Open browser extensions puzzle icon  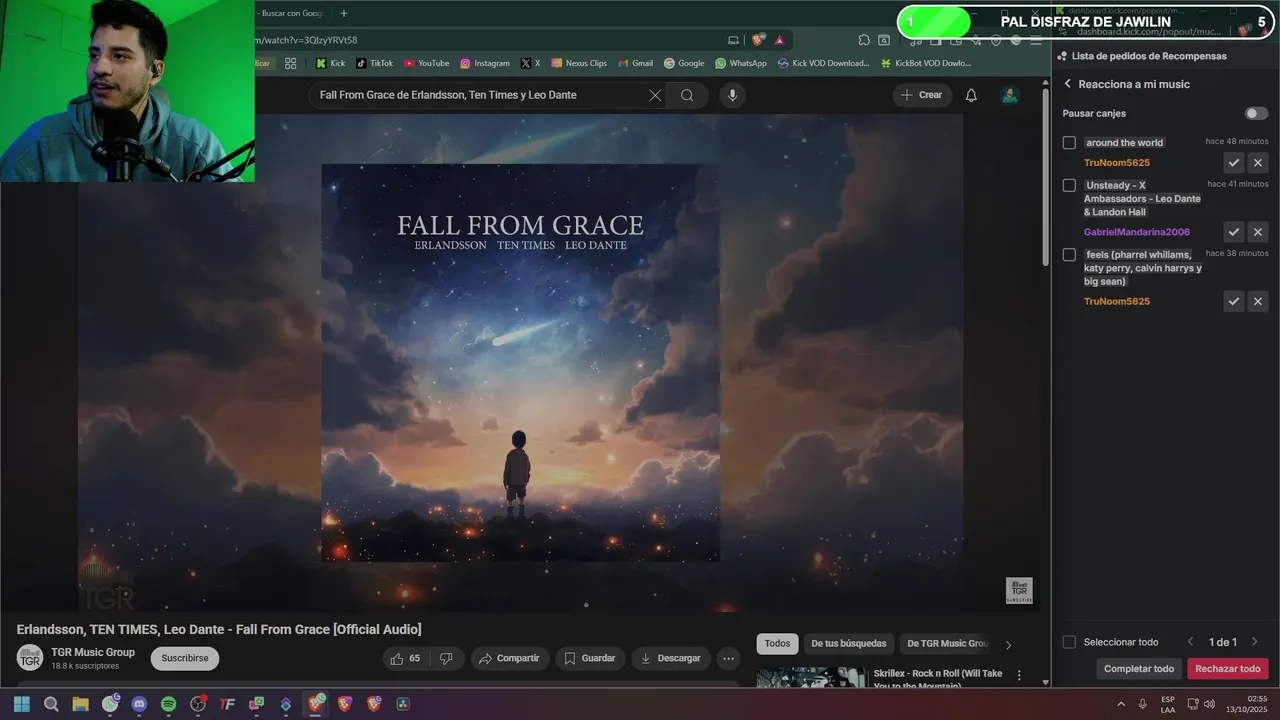click(864, 40)
